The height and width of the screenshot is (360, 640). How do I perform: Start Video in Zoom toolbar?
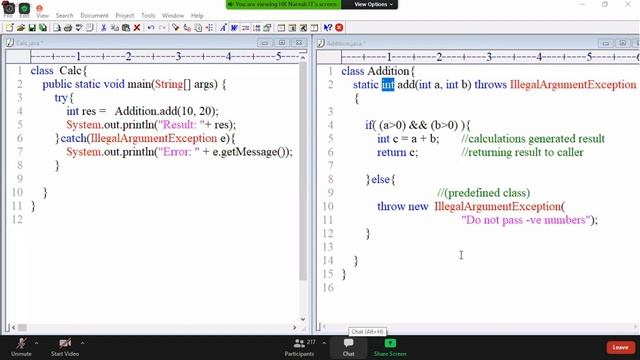point(65,347)
